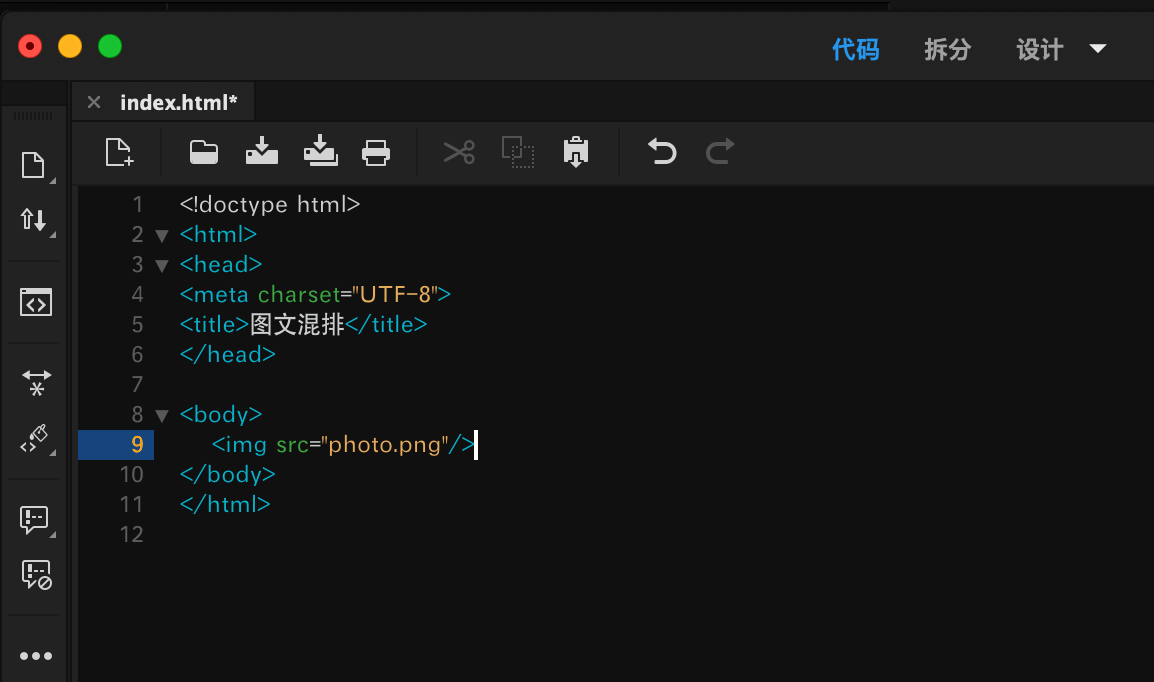Switch to 设计 (Design) view

1039,49
